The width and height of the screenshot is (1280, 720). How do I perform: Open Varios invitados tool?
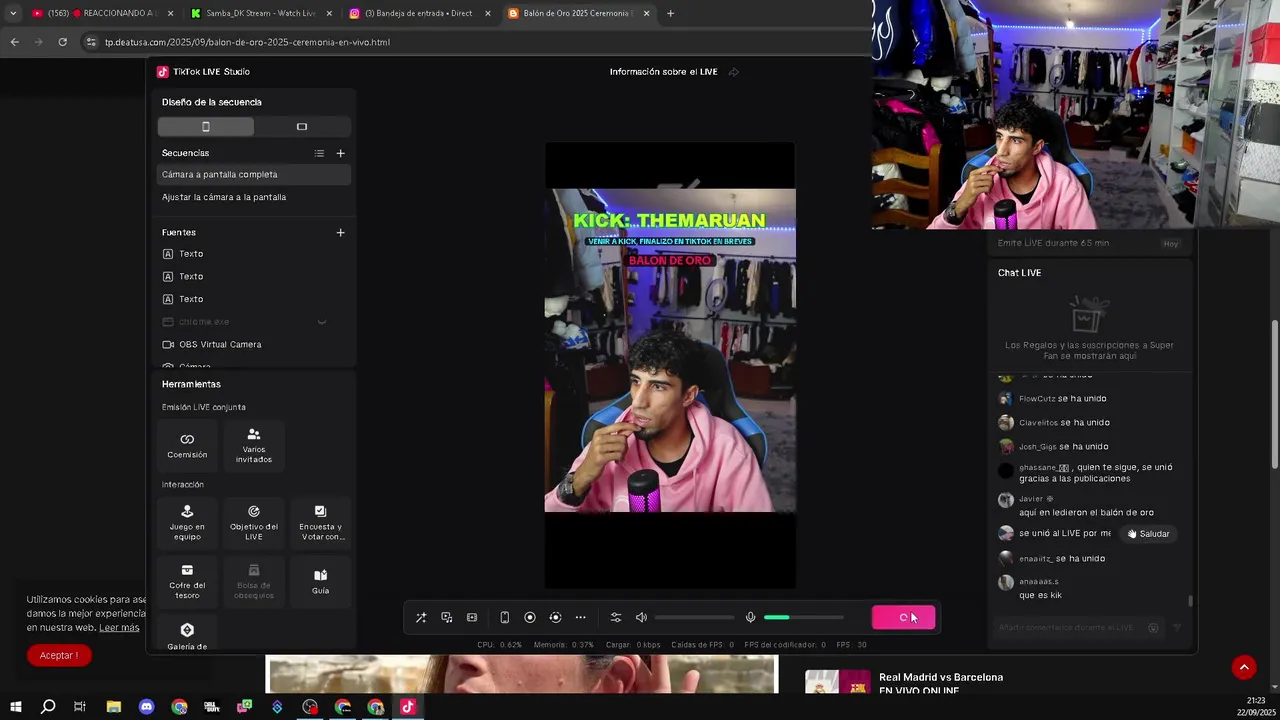click(254, 446)
